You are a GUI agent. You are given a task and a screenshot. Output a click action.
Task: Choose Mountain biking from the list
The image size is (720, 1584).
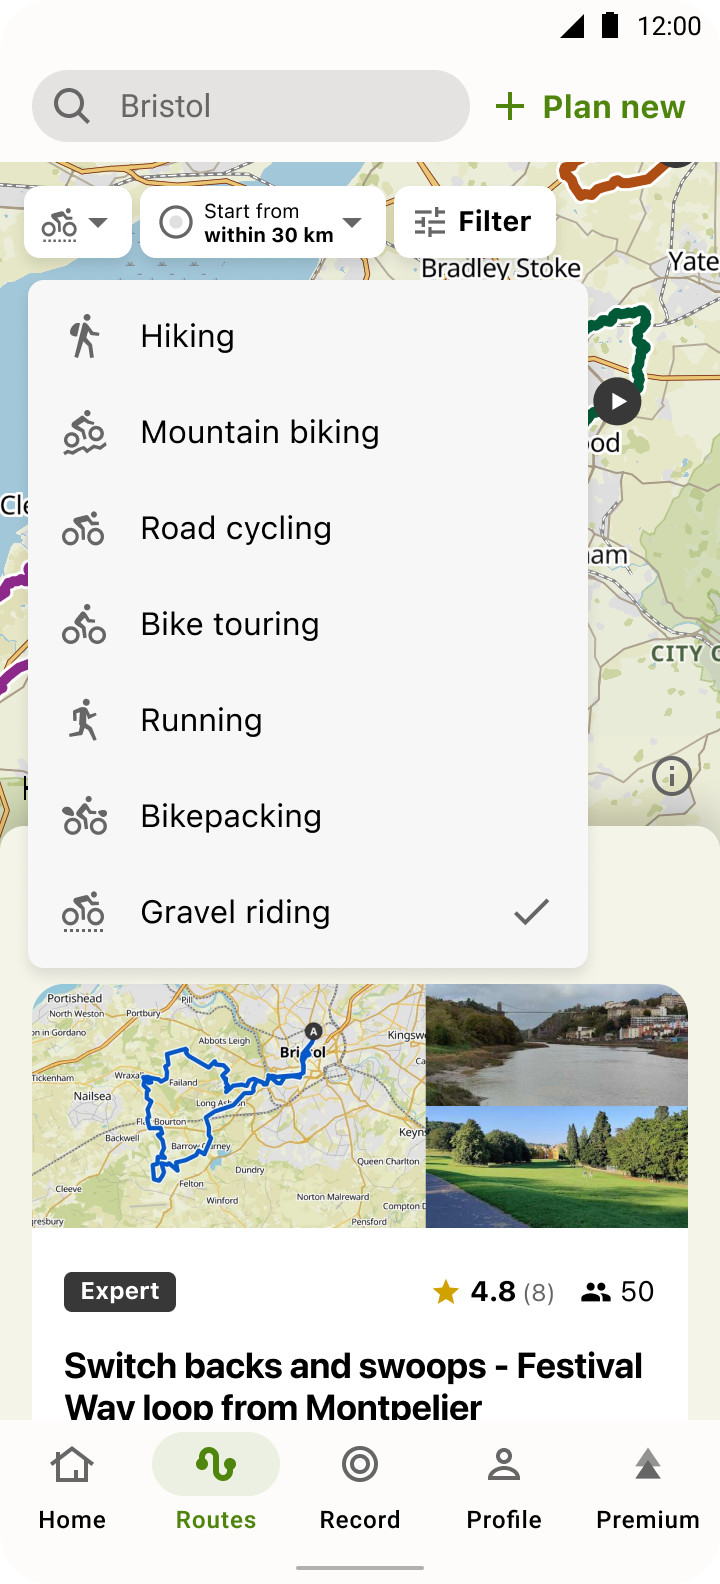(x=308, y=432)
